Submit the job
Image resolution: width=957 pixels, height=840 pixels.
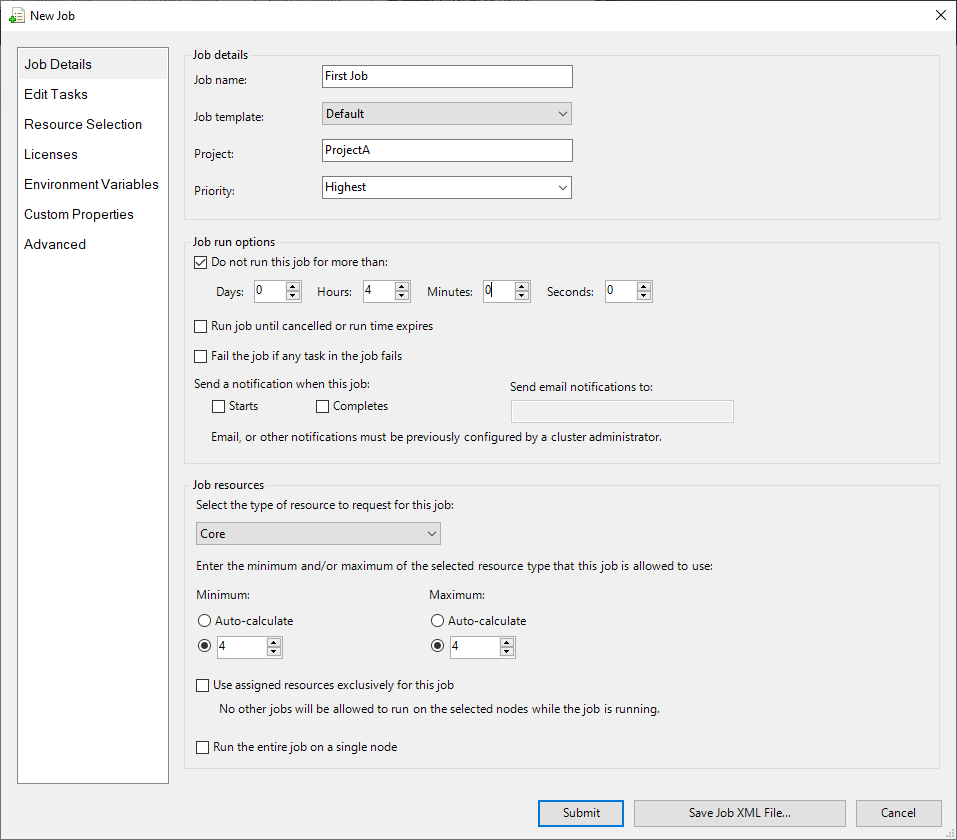click(x=580, y=813)
